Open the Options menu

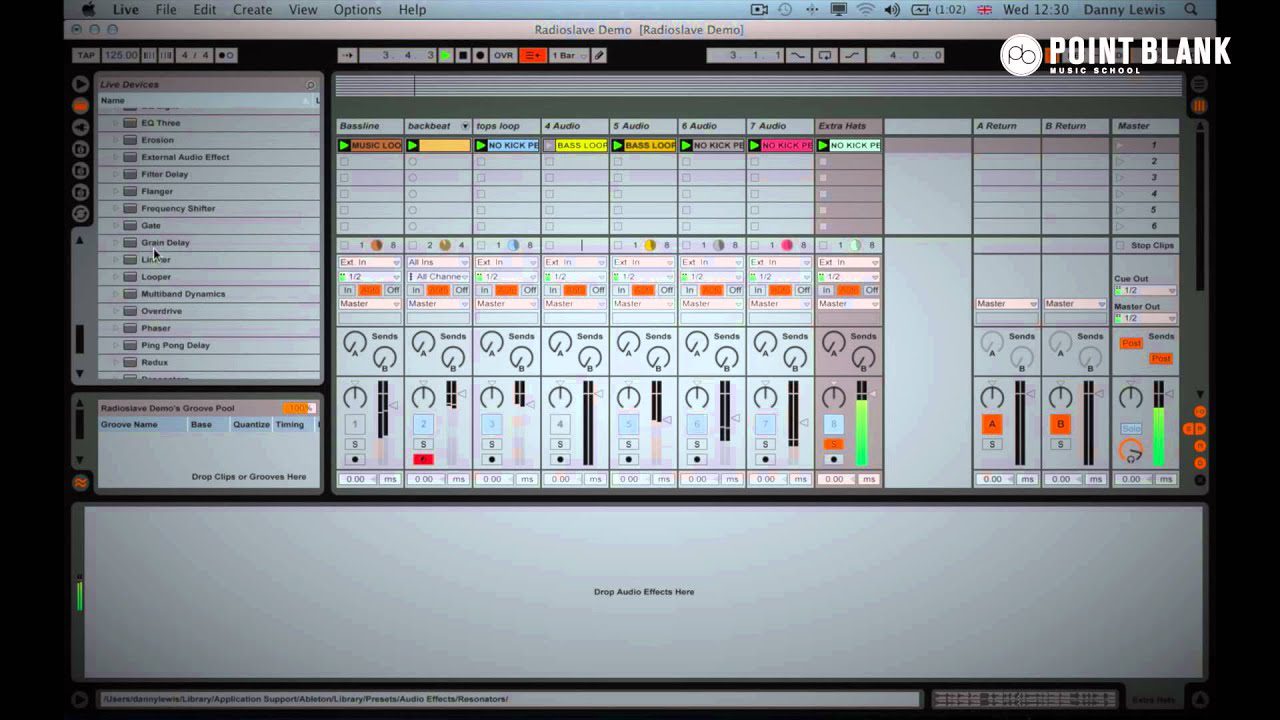pyautogui.click(x=357, y=10)
